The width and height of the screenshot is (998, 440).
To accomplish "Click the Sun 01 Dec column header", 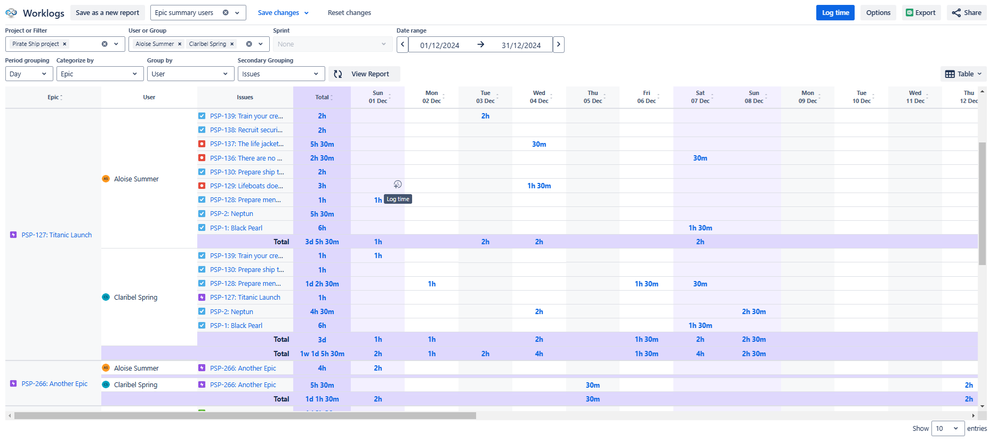I will pyautogui.click(x=378, y=97).
